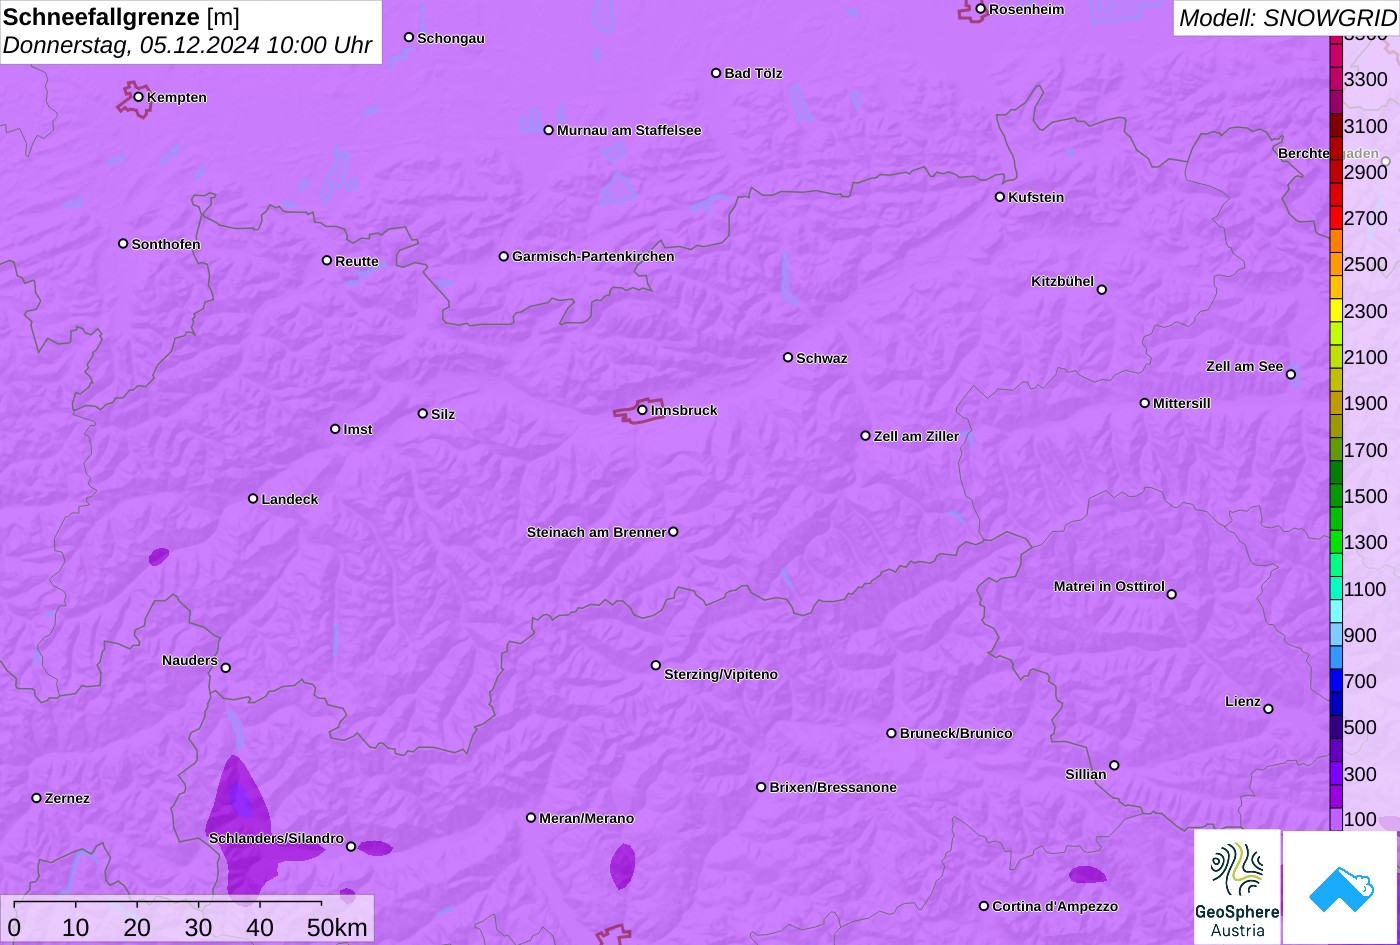This screenshot has height=945, width=1400.
Task: Click the 2500 legend value
Action: click(x=1366, y=264)
